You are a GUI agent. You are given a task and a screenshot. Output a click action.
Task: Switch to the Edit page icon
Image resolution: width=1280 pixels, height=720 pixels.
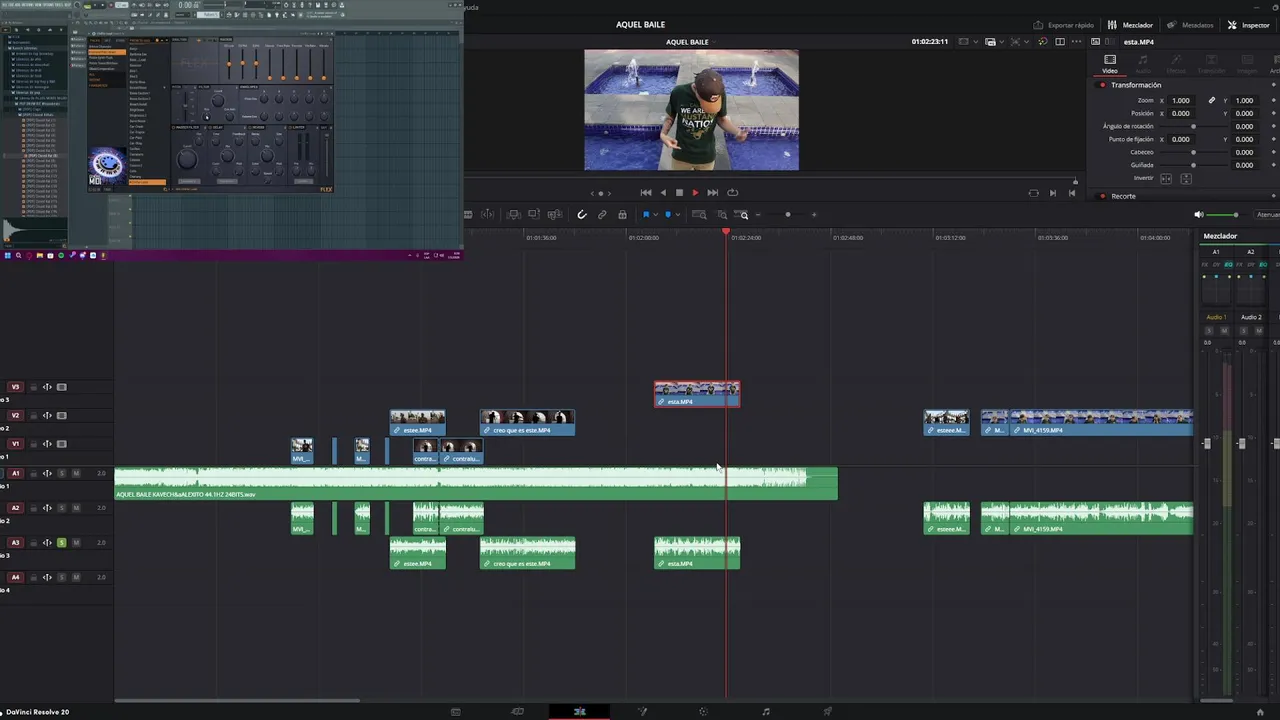coord(579,711)
